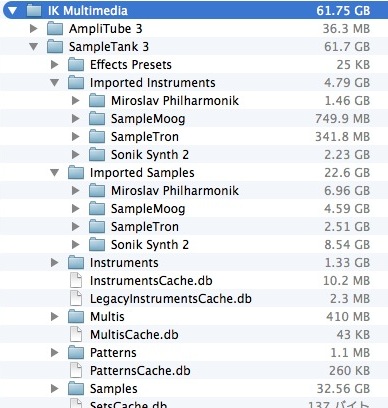Image resolution: width=388 pixels, height=408 pixels.
Task: Click the 36.3 MB size value
Action: coord(346,29)
